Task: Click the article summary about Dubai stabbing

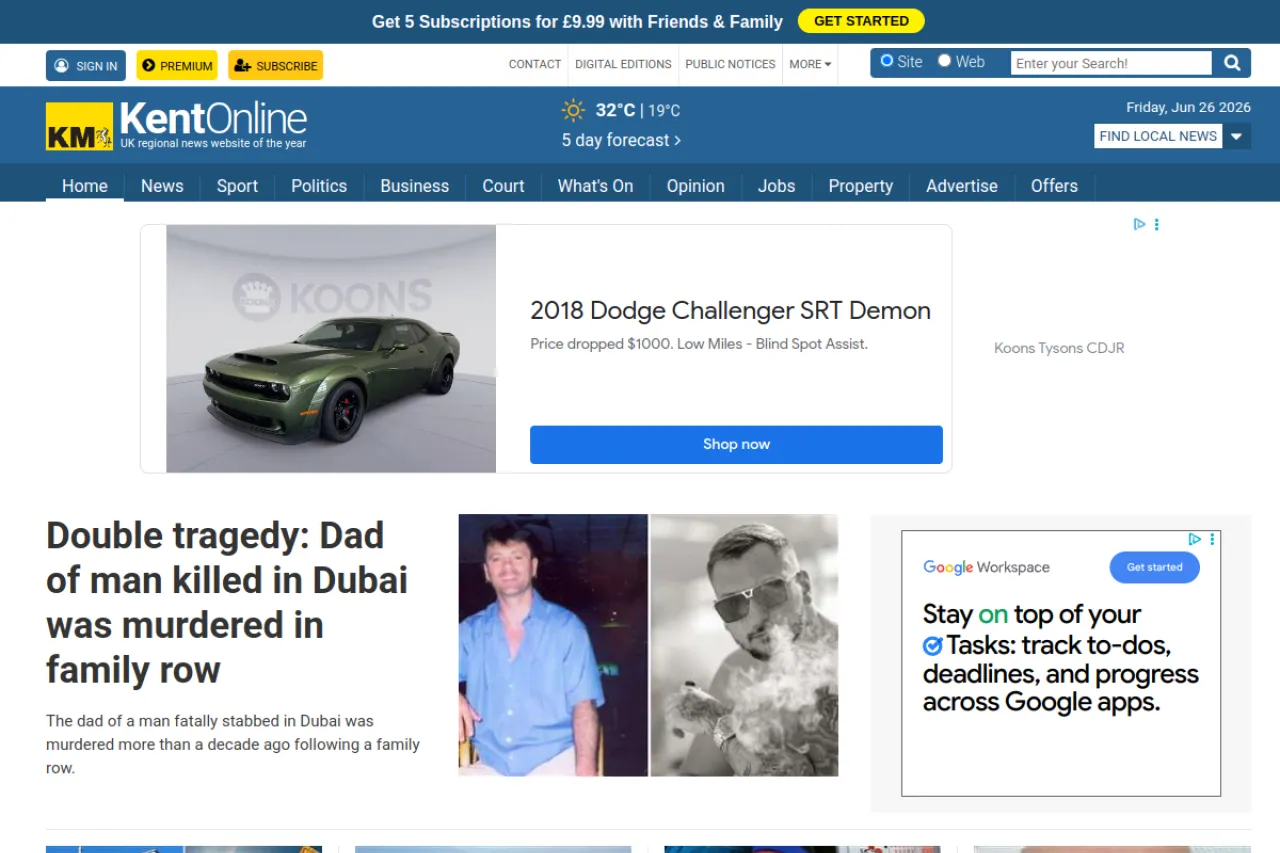Action: [x=233, y=744]
